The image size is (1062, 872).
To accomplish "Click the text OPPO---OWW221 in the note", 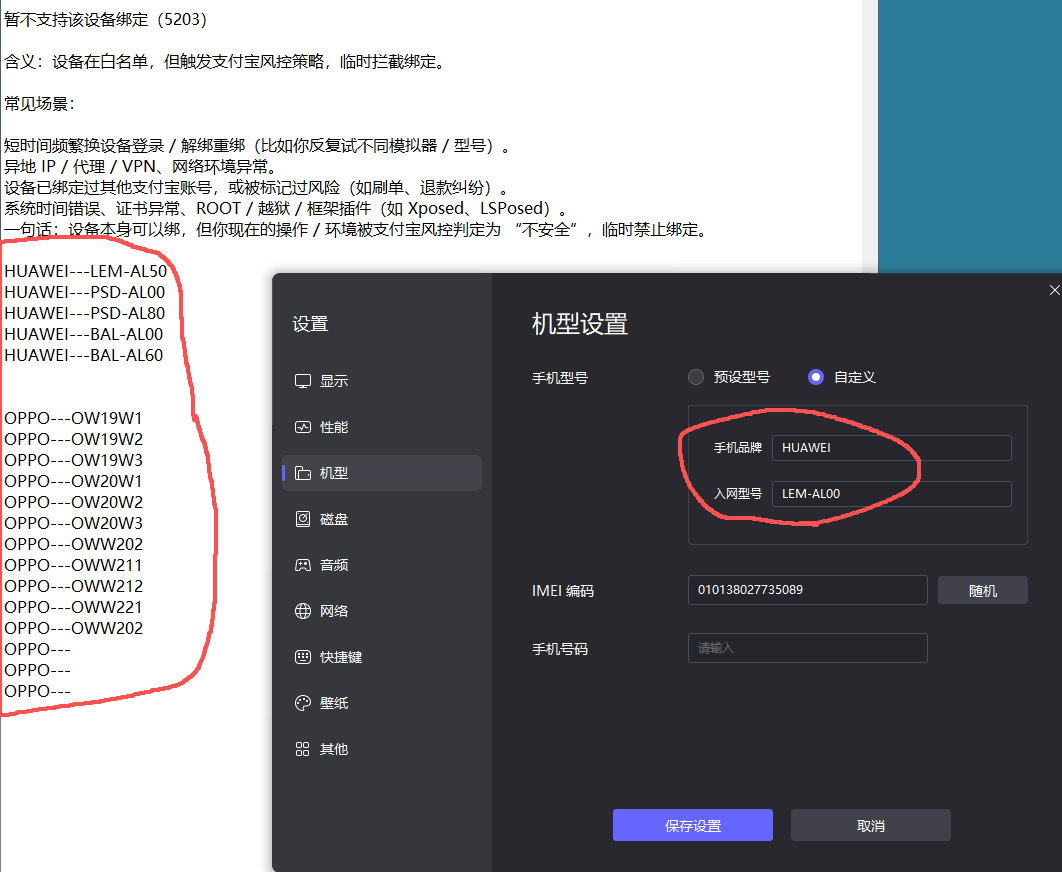I will pos(73,607).
